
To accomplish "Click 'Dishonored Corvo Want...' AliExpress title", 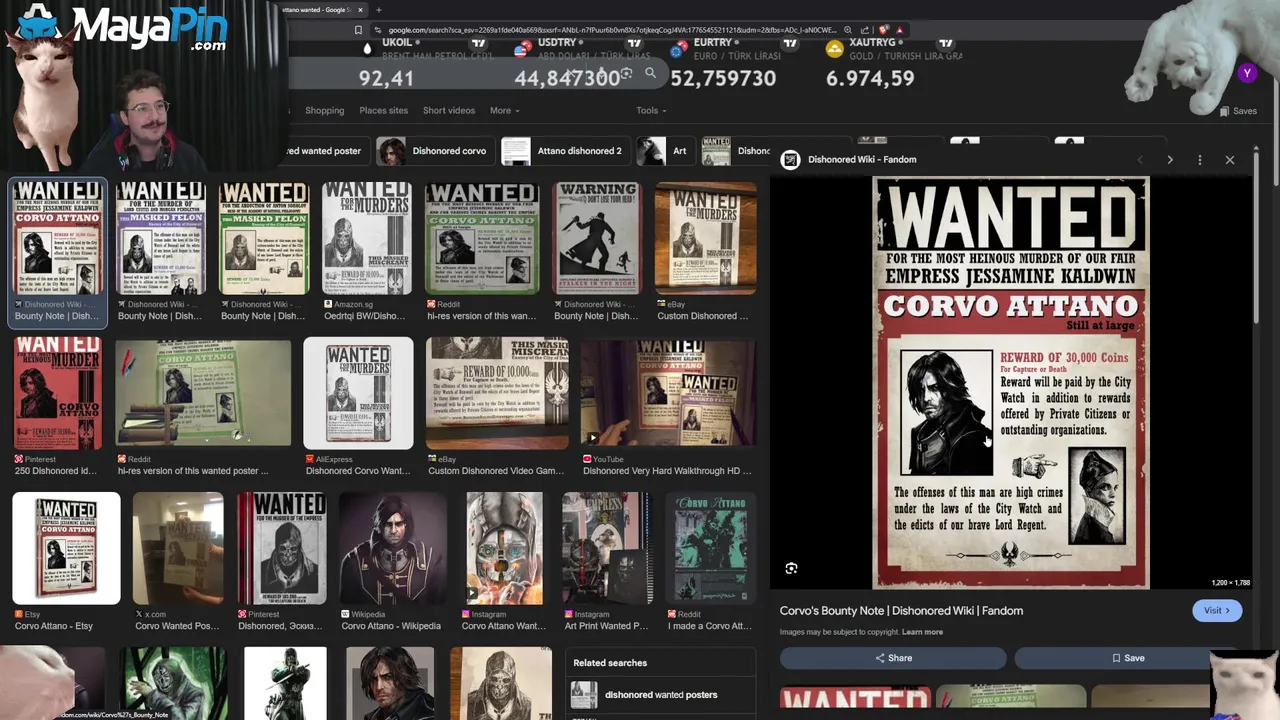I will [358, 471].
